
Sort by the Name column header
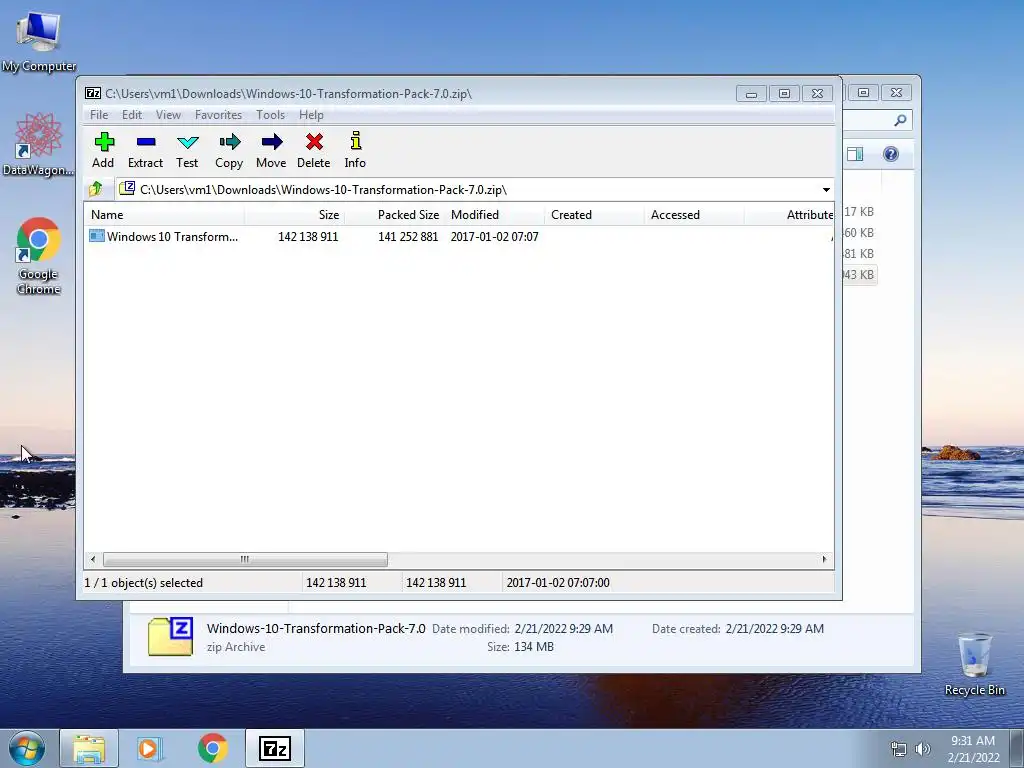tap(165, 215)
